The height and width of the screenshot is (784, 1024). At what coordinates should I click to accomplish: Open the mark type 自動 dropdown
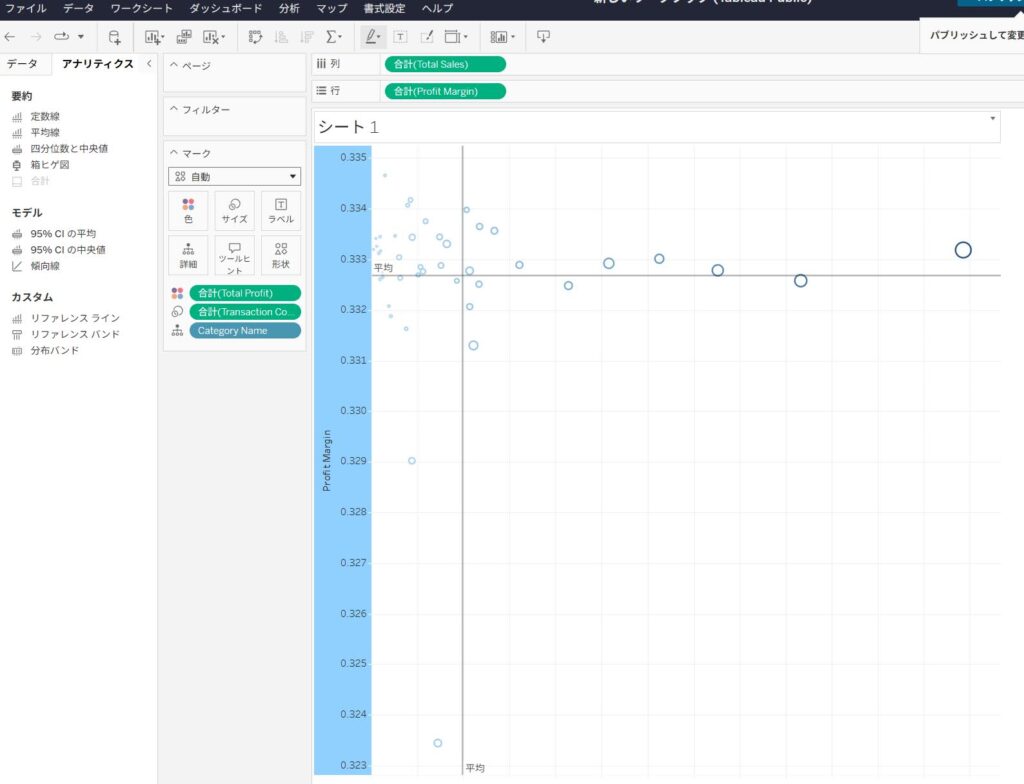pos(235,177)
